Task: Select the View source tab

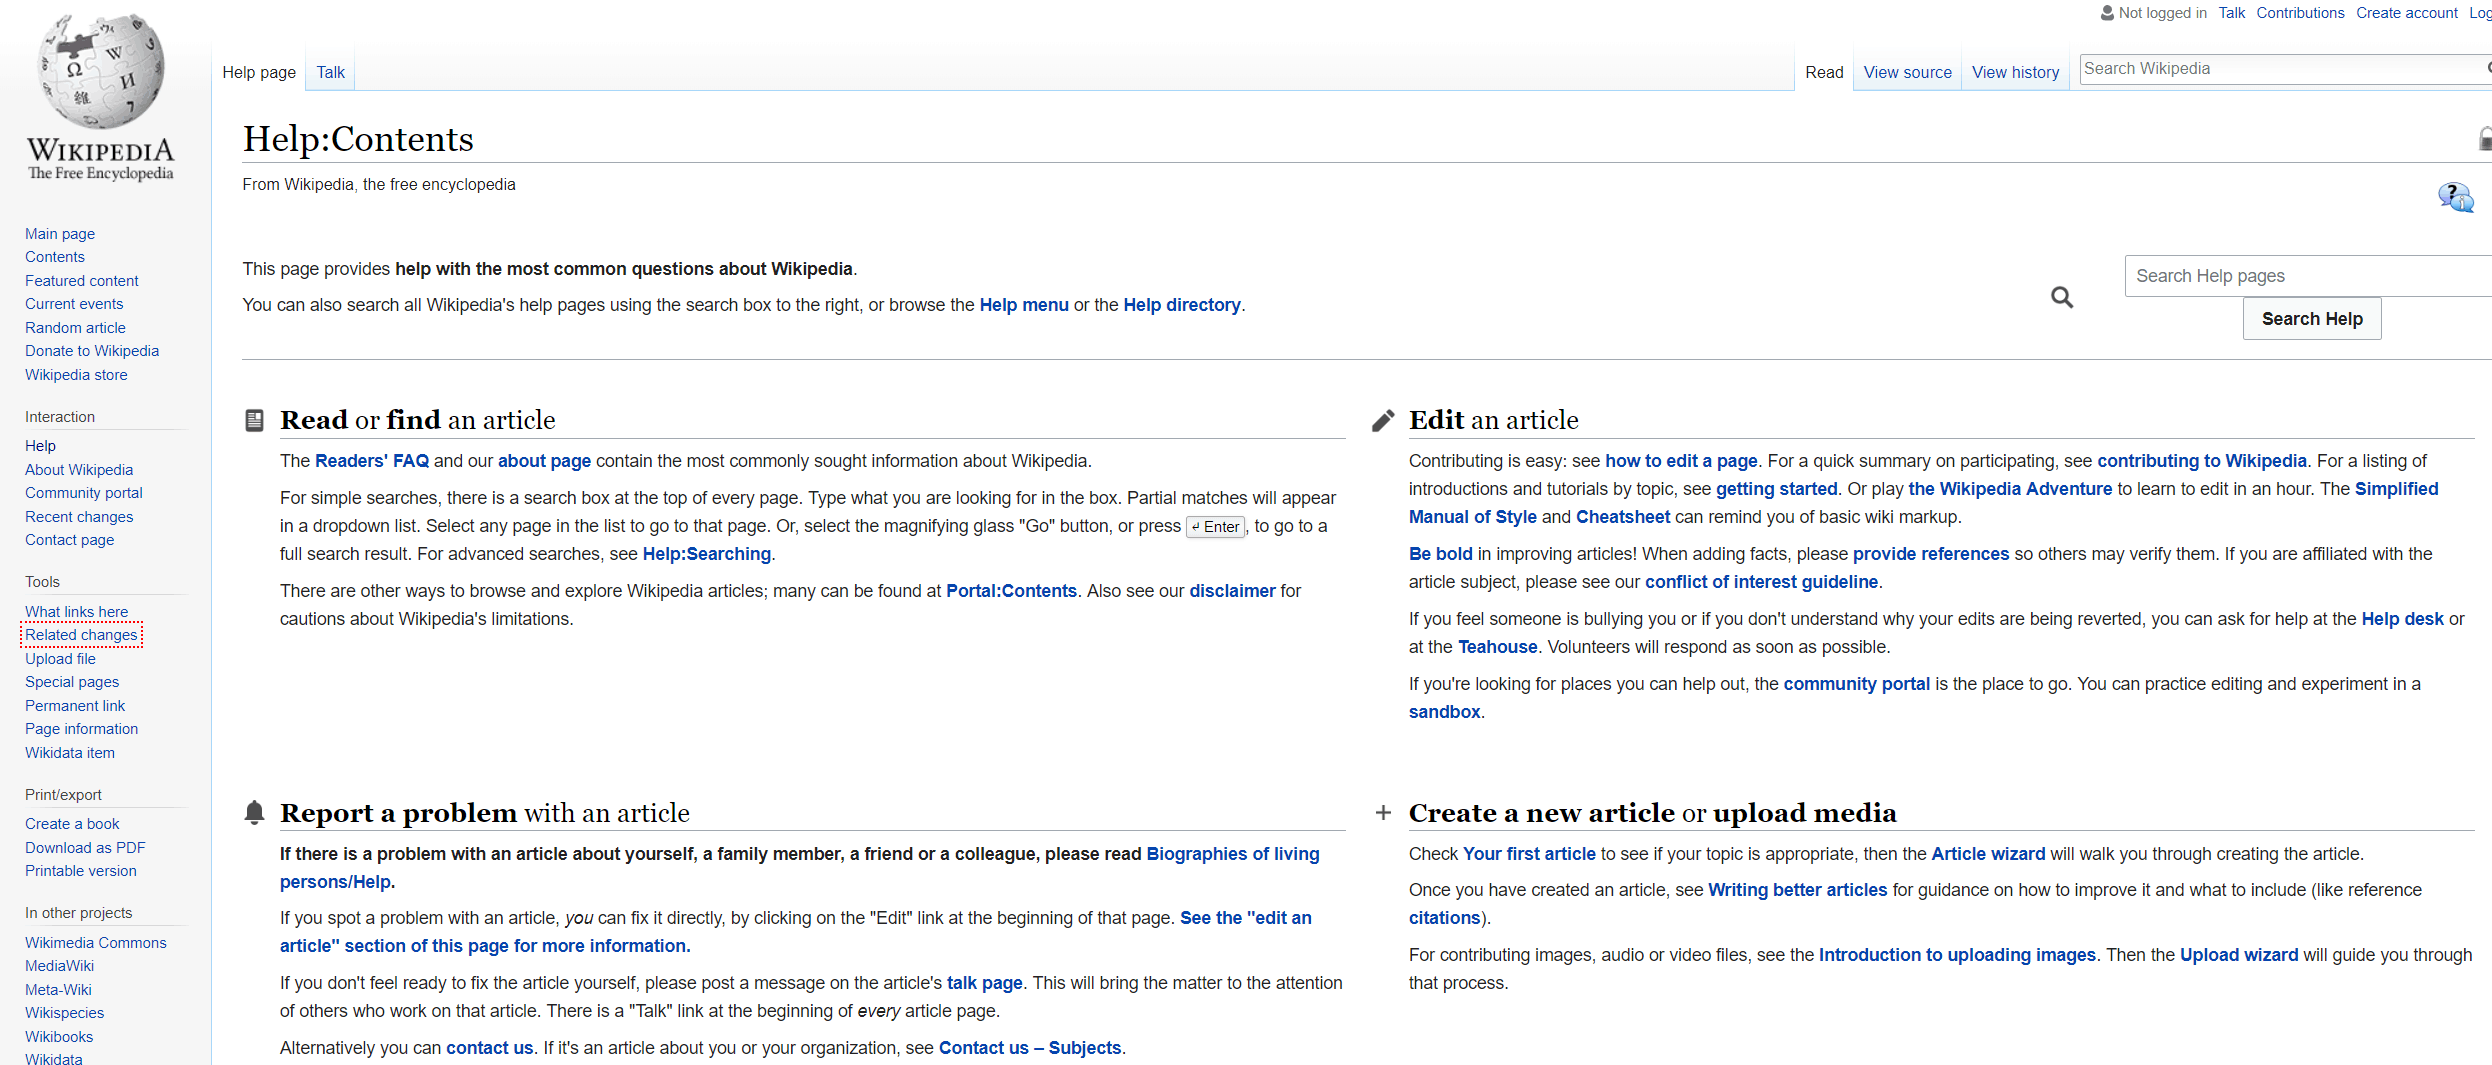Action: (1907, 72)
